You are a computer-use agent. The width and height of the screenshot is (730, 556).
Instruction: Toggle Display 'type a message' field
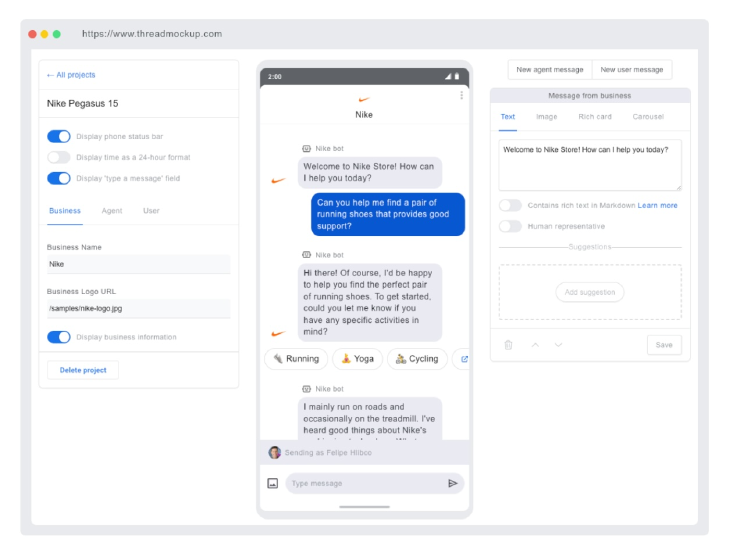pos(59,178)
